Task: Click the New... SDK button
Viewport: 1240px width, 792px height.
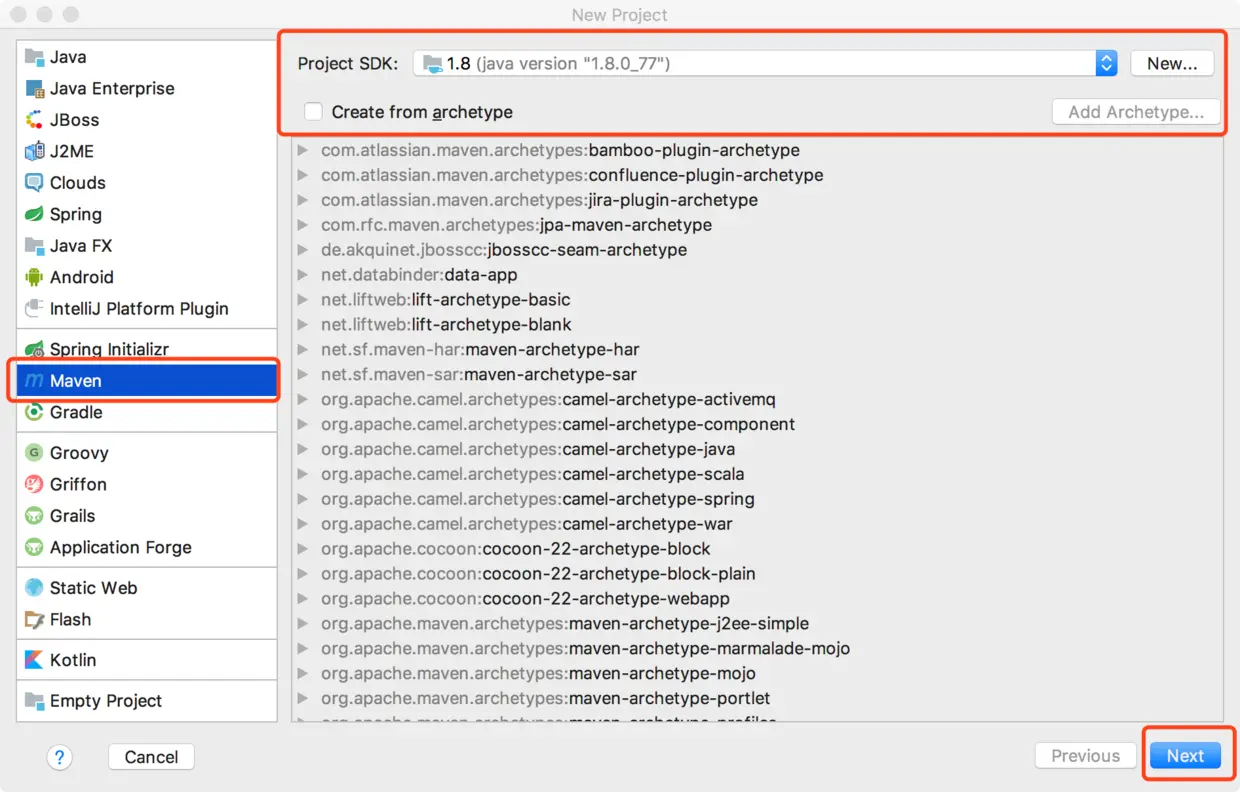Action: 1172,63
